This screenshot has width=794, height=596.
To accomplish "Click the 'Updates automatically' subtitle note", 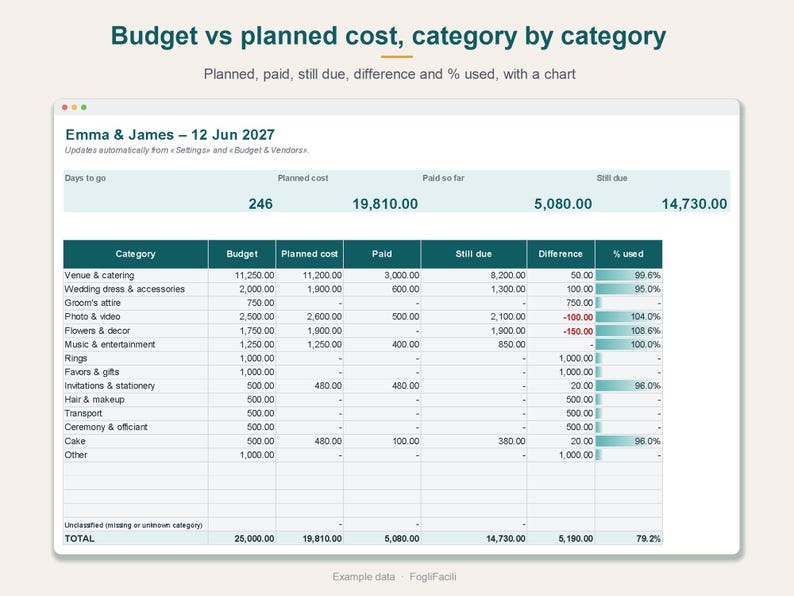I will [187, 150].
